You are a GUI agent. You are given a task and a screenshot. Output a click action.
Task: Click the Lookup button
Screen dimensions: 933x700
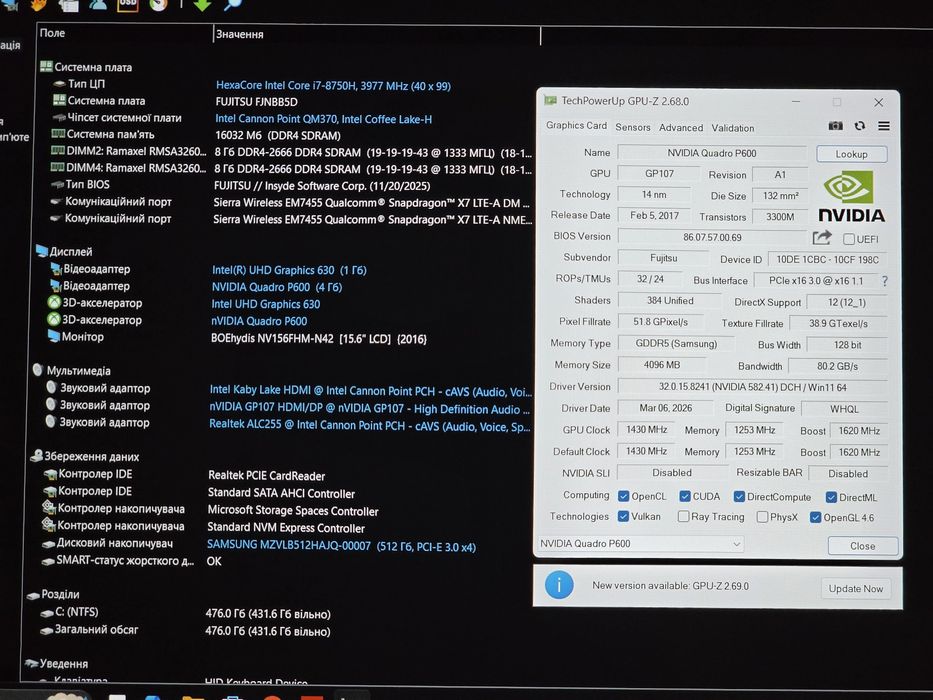851,154
